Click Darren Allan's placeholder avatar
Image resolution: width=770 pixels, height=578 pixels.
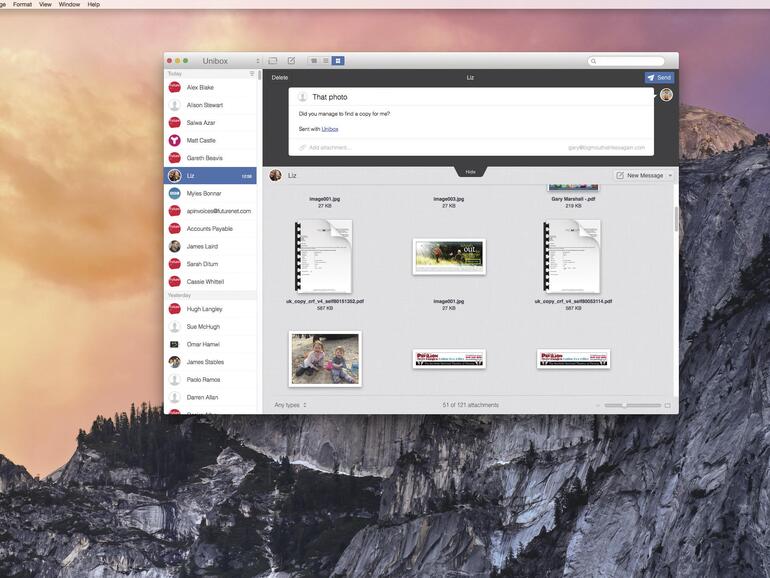coord(175,397)
